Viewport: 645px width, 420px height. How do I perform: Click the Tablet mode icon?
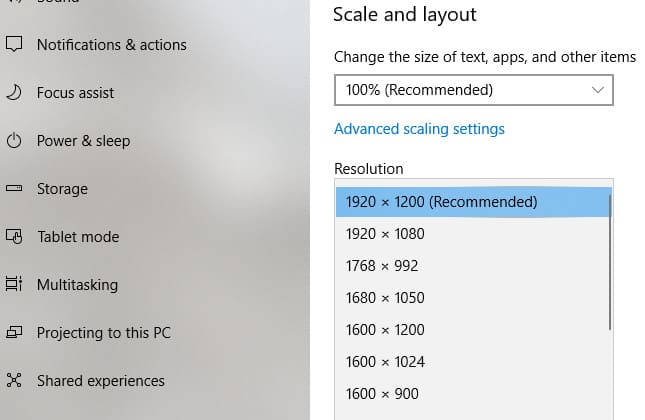[14, 236]
